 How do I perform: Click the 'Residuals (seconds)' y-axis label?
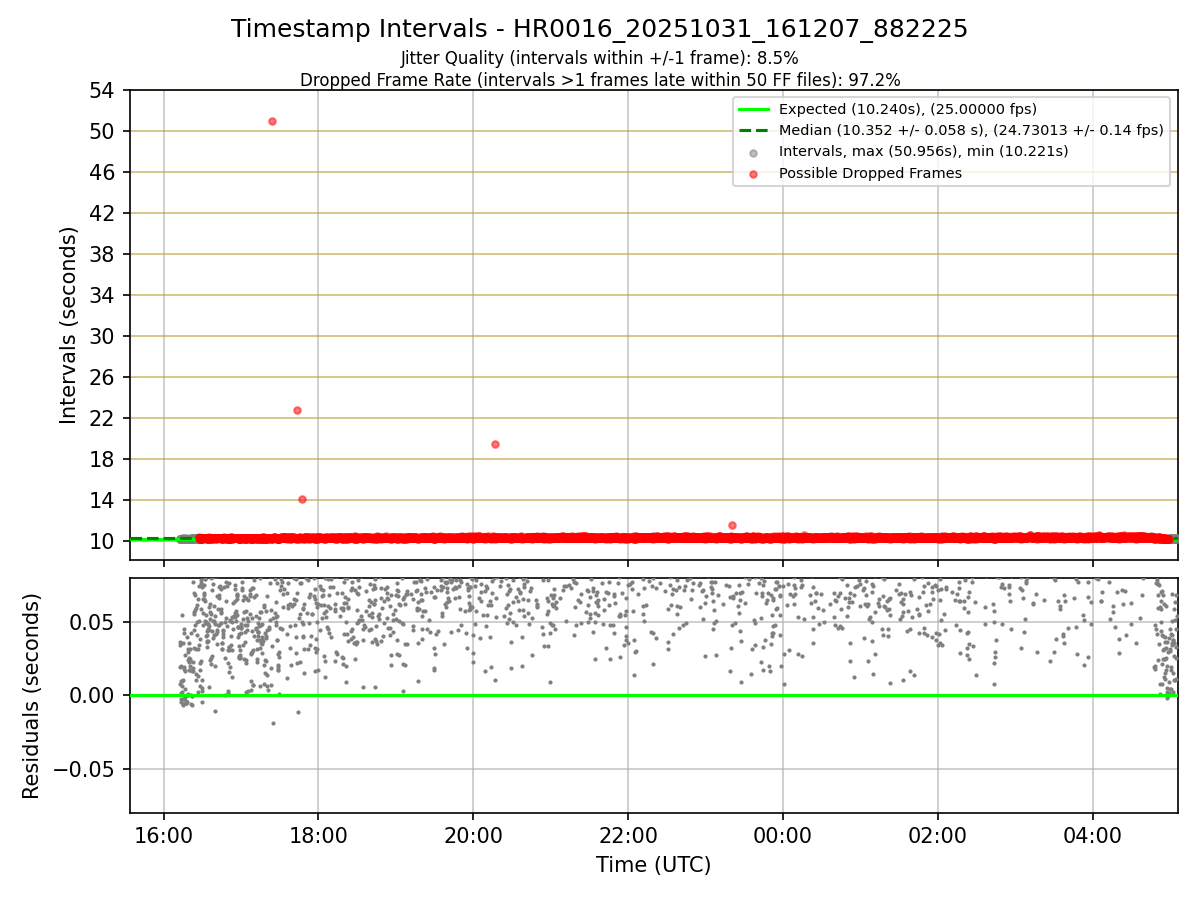(31, 696)
